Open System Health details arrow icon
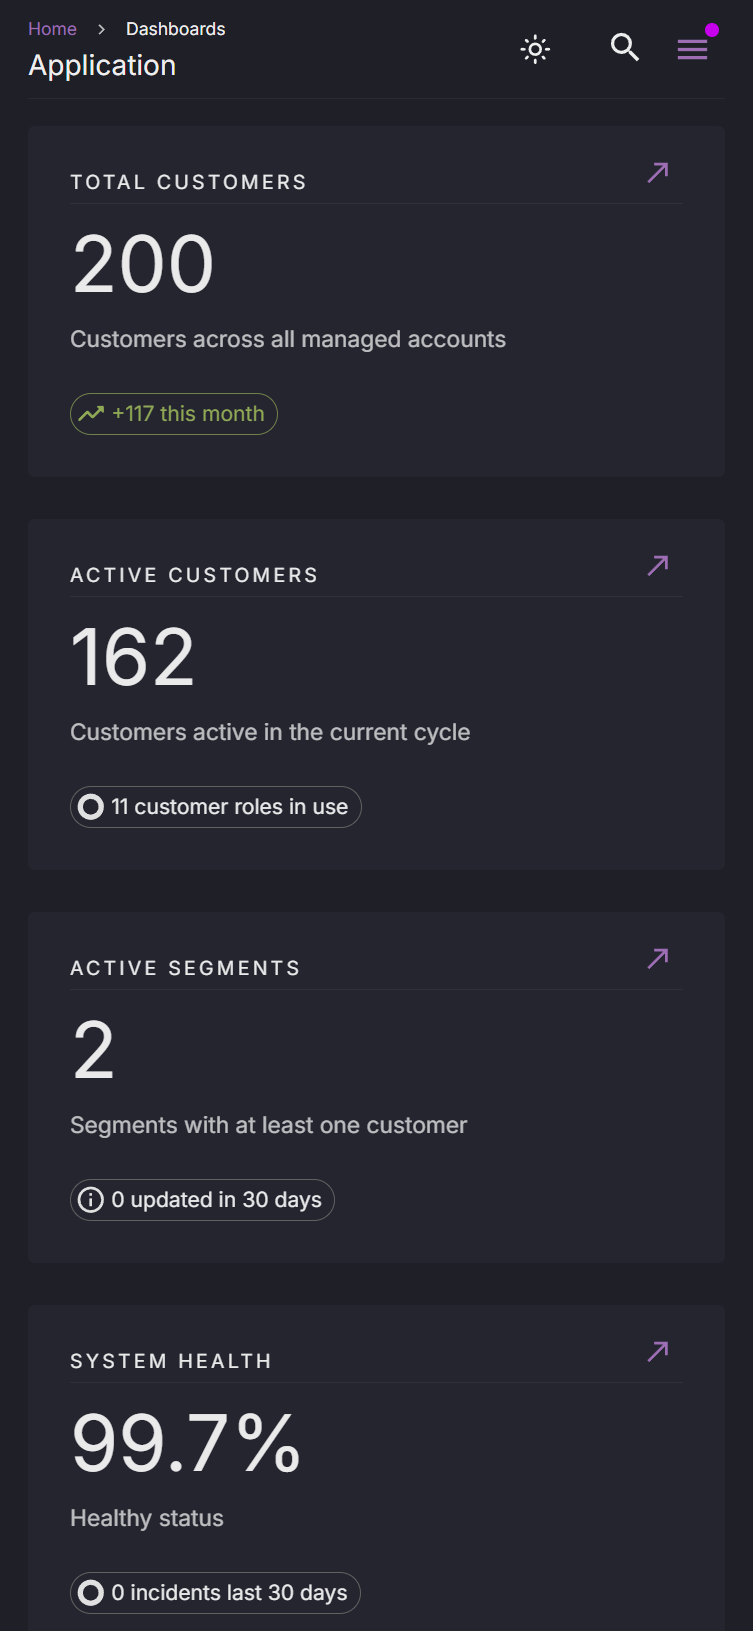Image resolution: width=753 pixels, height=1631 pixels. coord(658,1351)
